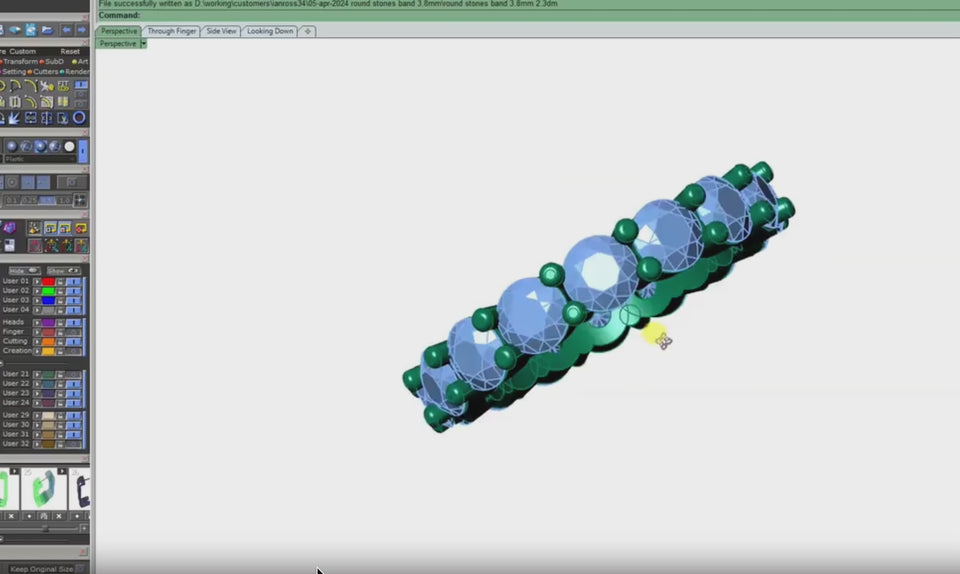Viewport: 960px width, 574px height.
Task: Open the Perspective viewport dropdown arrow
Action: coord(144,44)
